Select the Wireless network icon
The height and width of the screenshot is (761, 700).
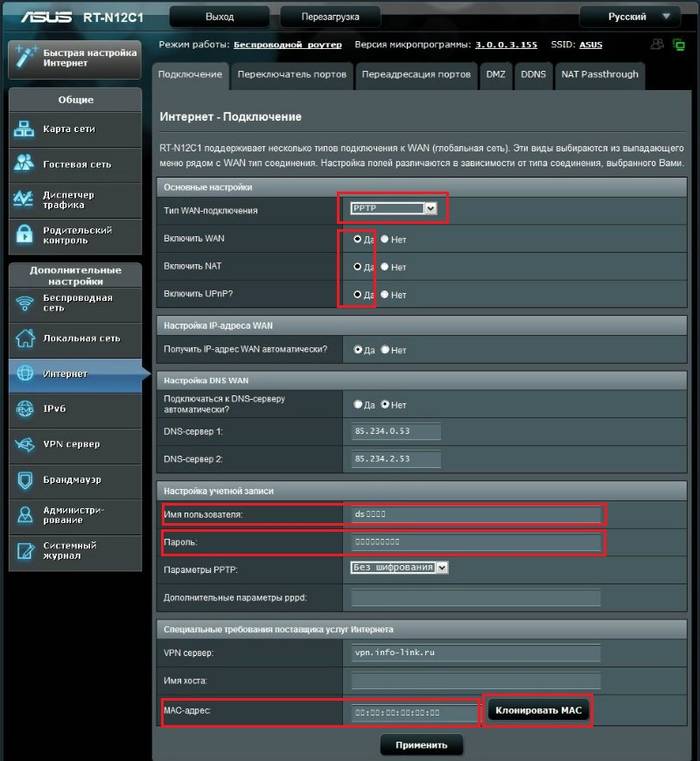point(25,303)
